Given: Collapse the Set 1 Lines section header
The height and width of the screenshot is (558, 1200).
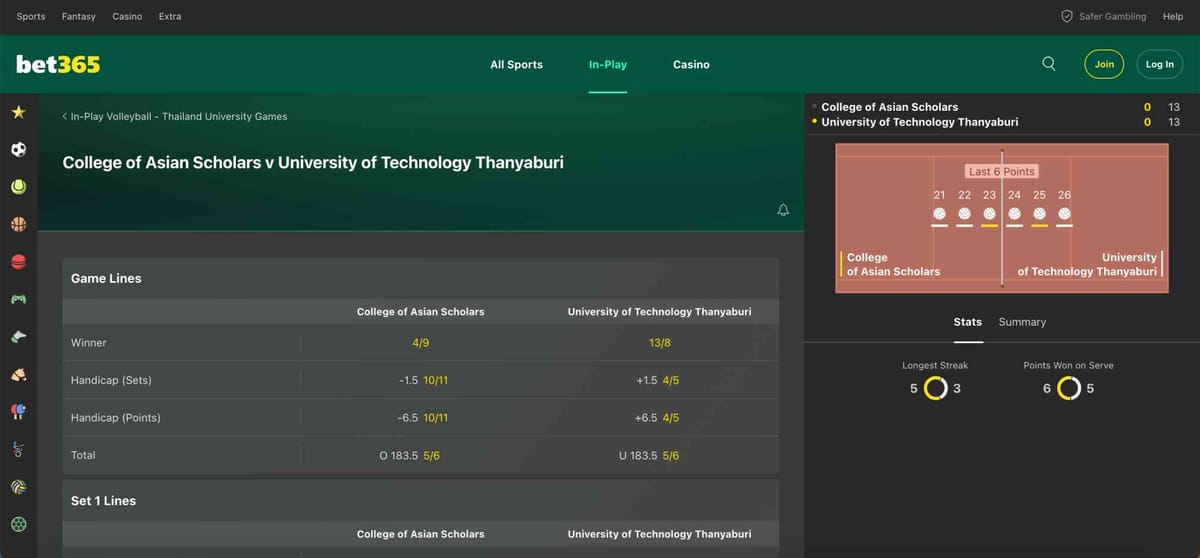Looking at the screenshot, I should [x=421, y=500].
